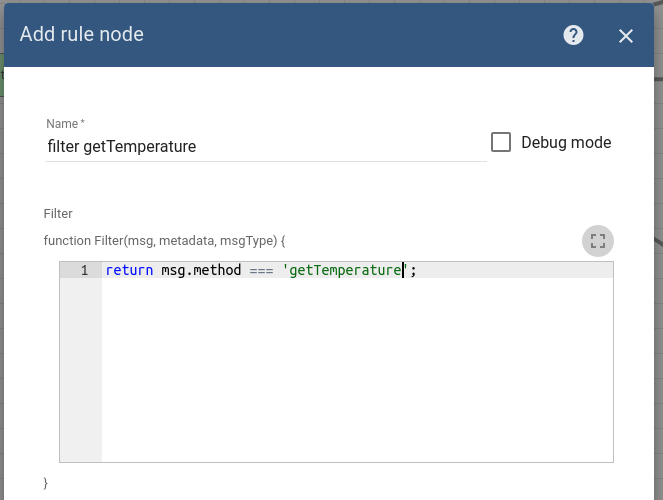Place cursor on the return keyword

click(x=129, y=270)
